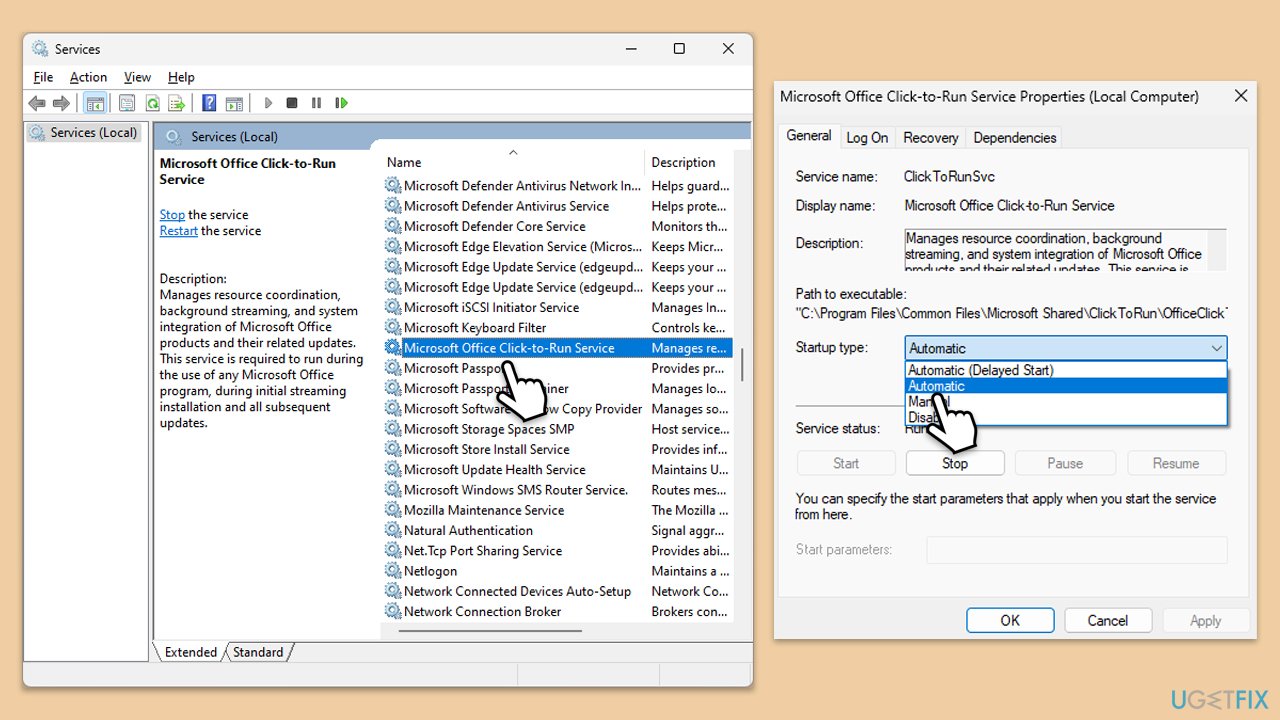
Task: Switch to the Dependencies tab
Action: tap(1014, 138)
